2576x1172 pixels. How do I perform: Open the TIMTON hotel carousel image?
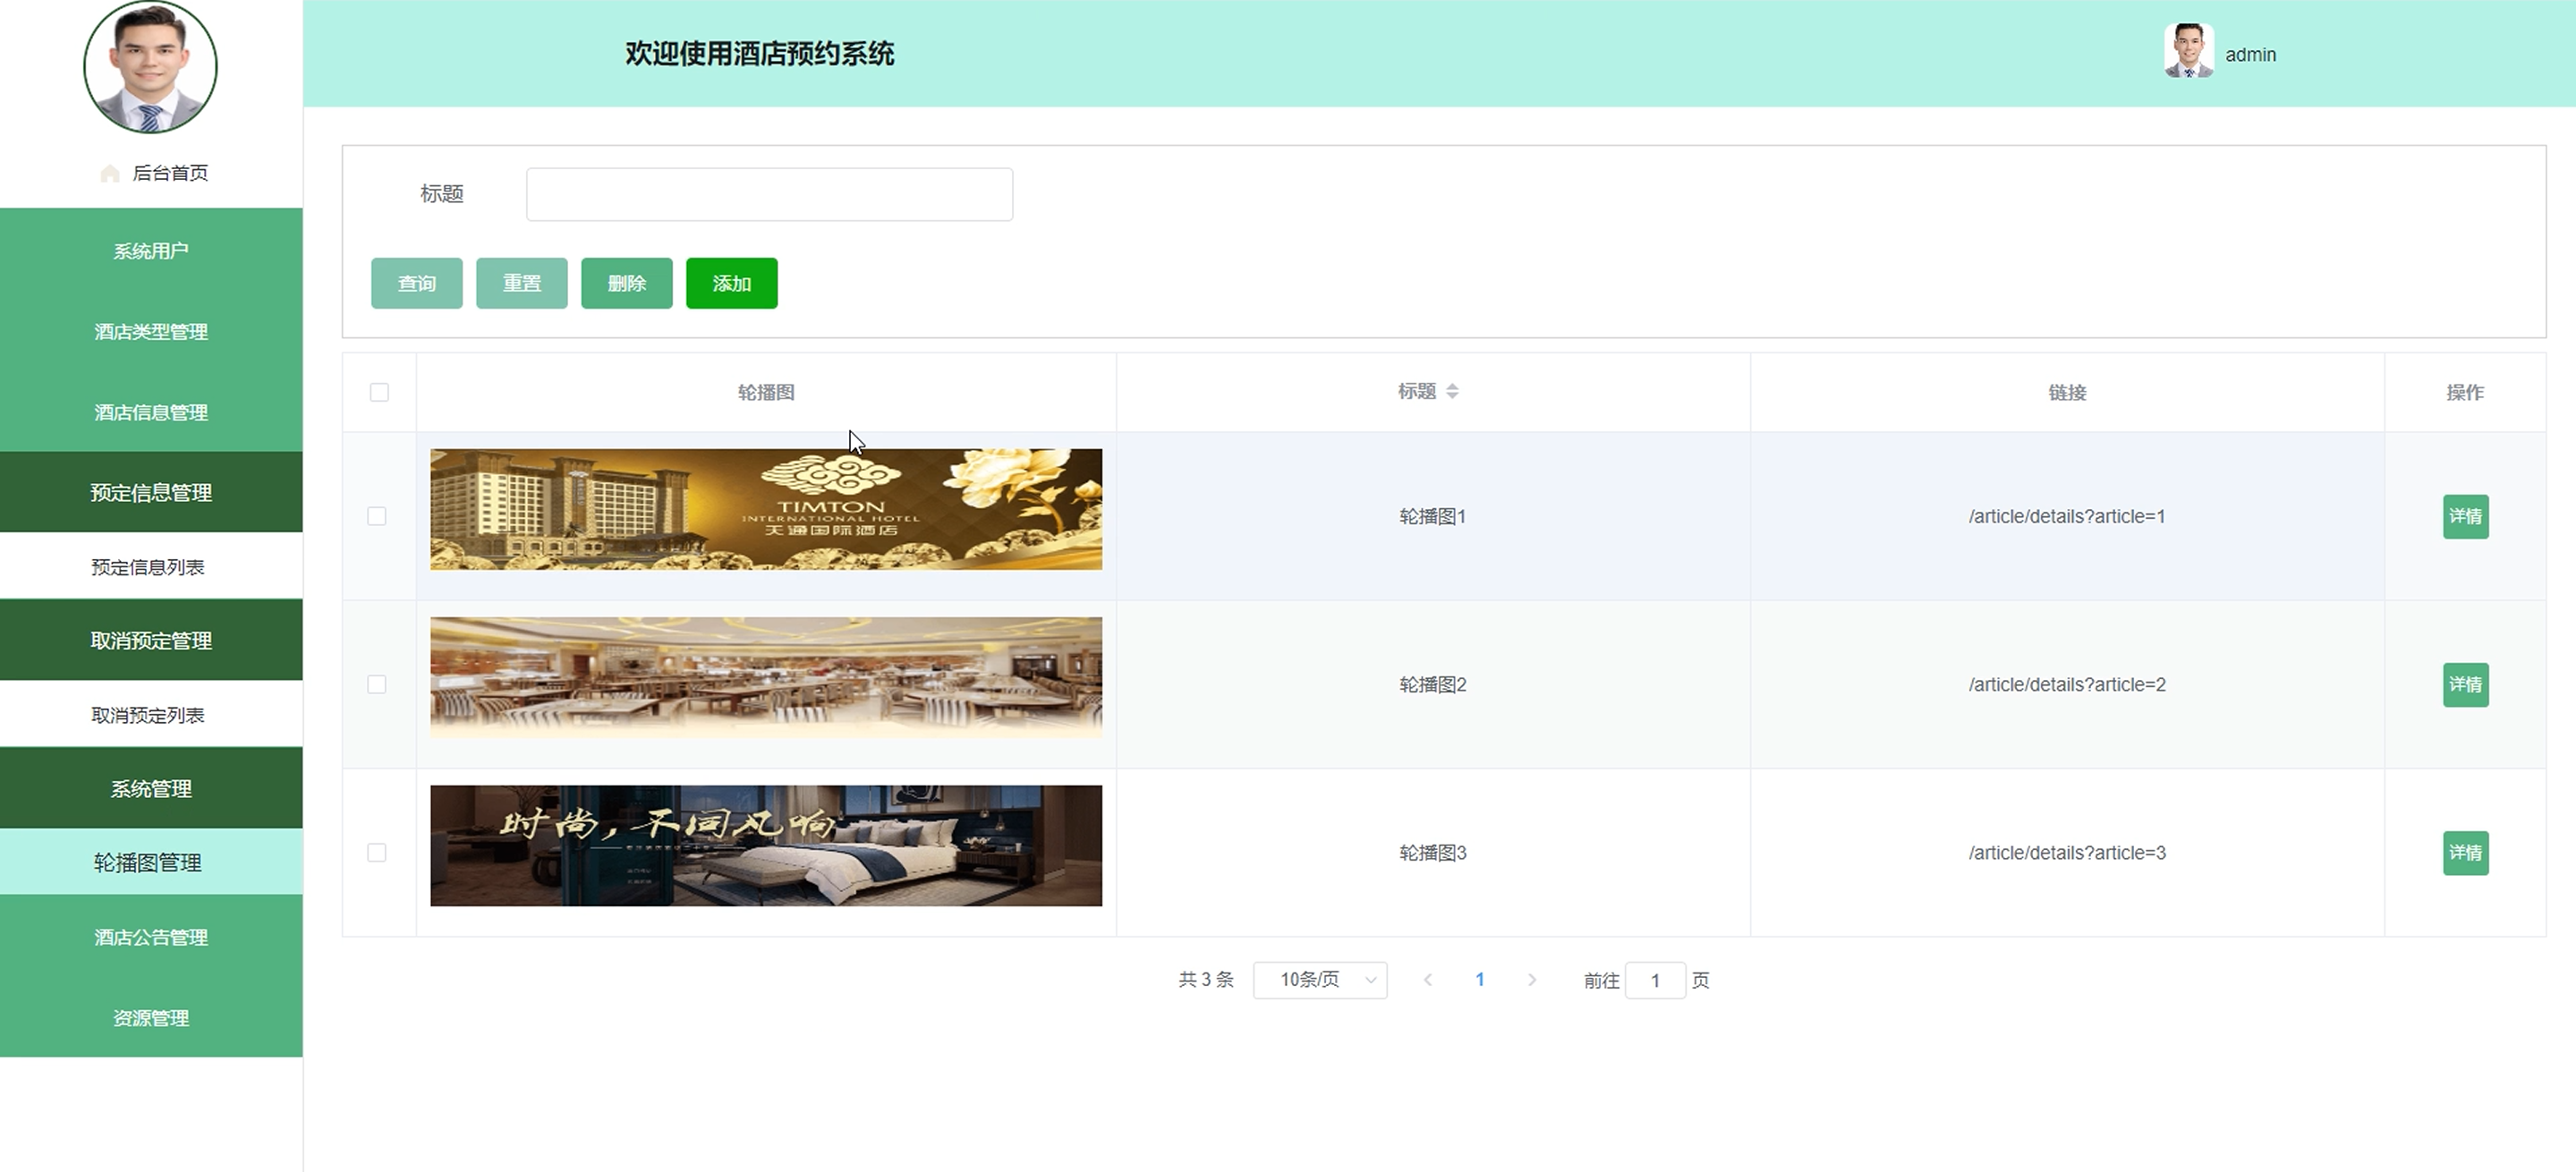766,509
